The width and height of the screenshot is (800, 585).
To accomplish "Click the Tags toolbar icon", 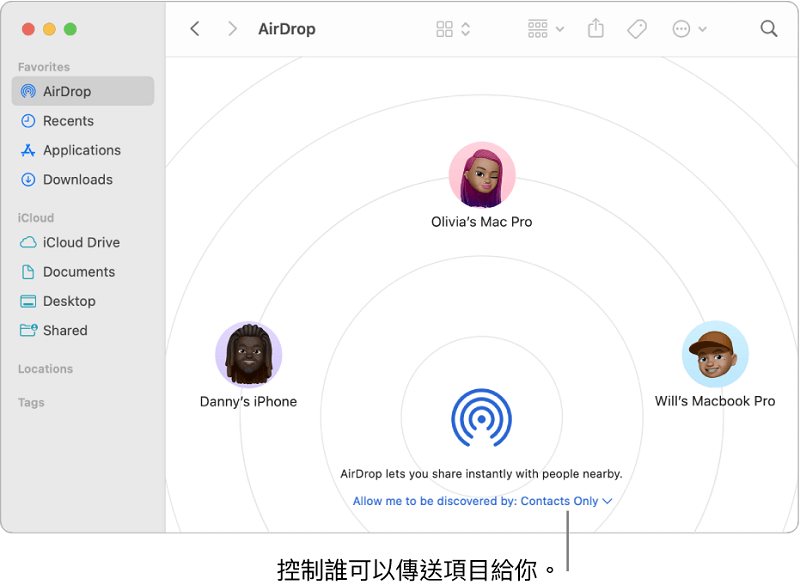I will [x=637, y=29].
